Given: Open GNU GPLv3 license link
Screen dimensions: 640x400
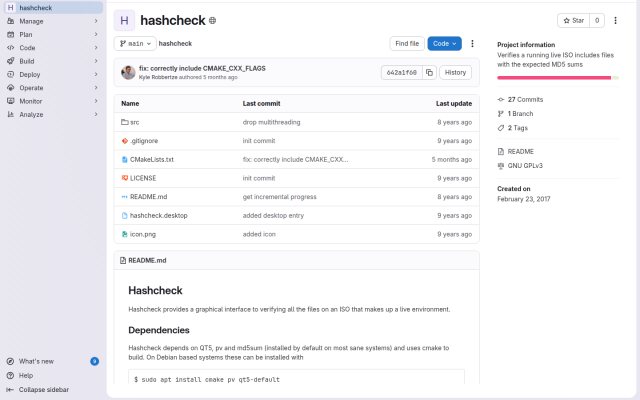Looking at the screenshot, I should [520, 166].
